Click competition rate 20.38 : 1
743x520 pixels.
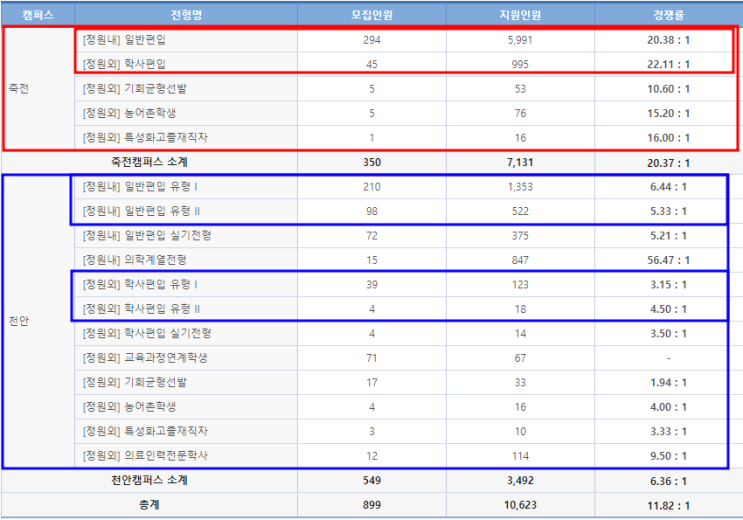(668, 40)
